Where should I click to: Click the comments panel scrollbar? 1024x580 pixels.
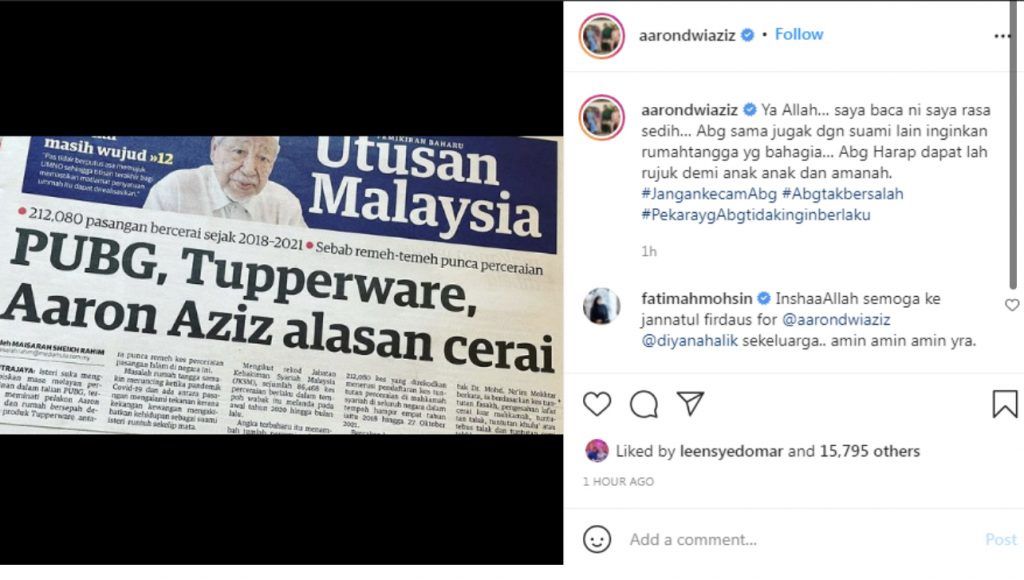[x=1013, y=145]
